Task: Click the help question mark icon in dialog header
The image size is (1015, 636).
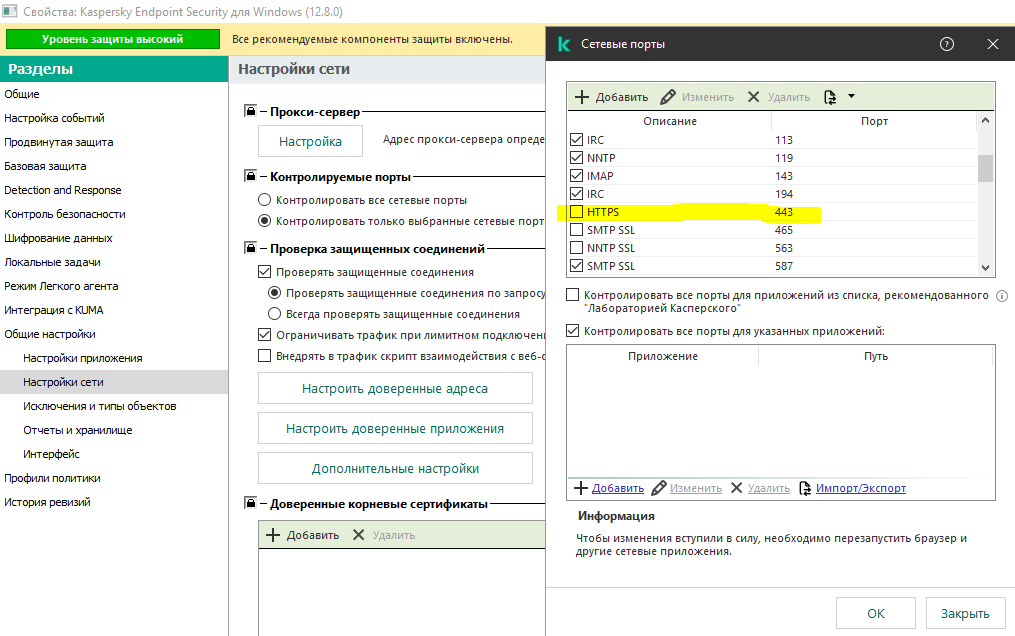Action: (x=946, y=44)
